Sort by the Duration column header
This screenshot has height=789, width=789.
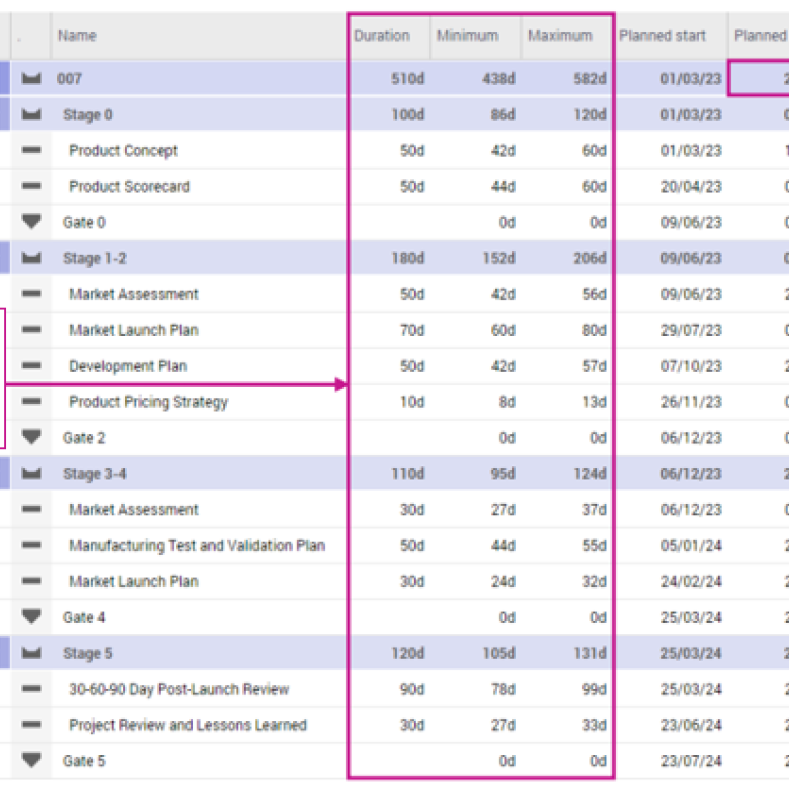[x=382, y=36]
